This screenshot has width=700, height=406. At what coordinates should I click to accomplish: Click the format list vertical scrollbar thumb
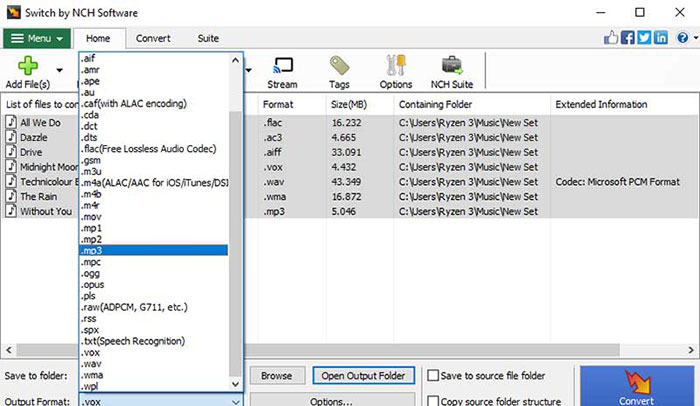click(235, 243)
